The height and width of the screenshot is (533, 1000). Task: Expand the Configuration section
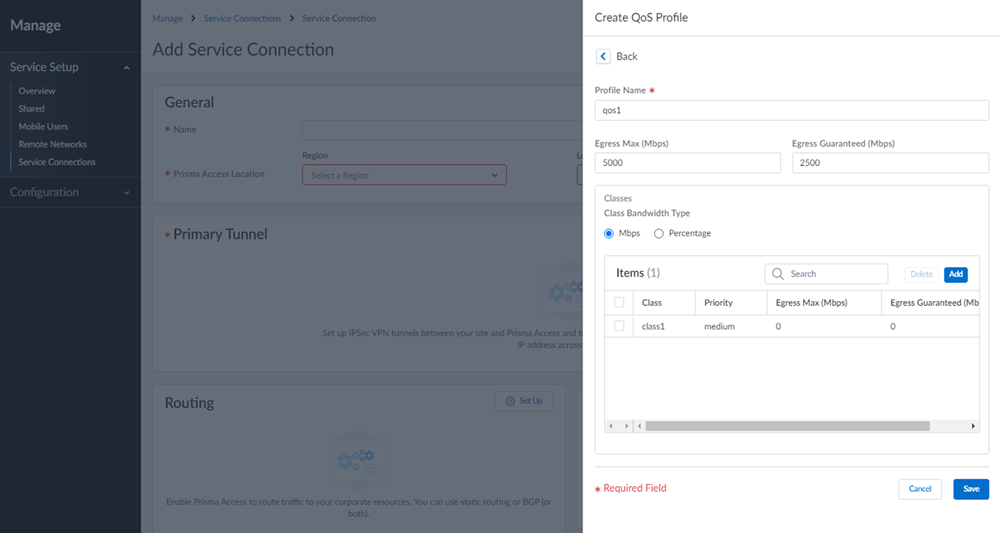pos(126,193)
